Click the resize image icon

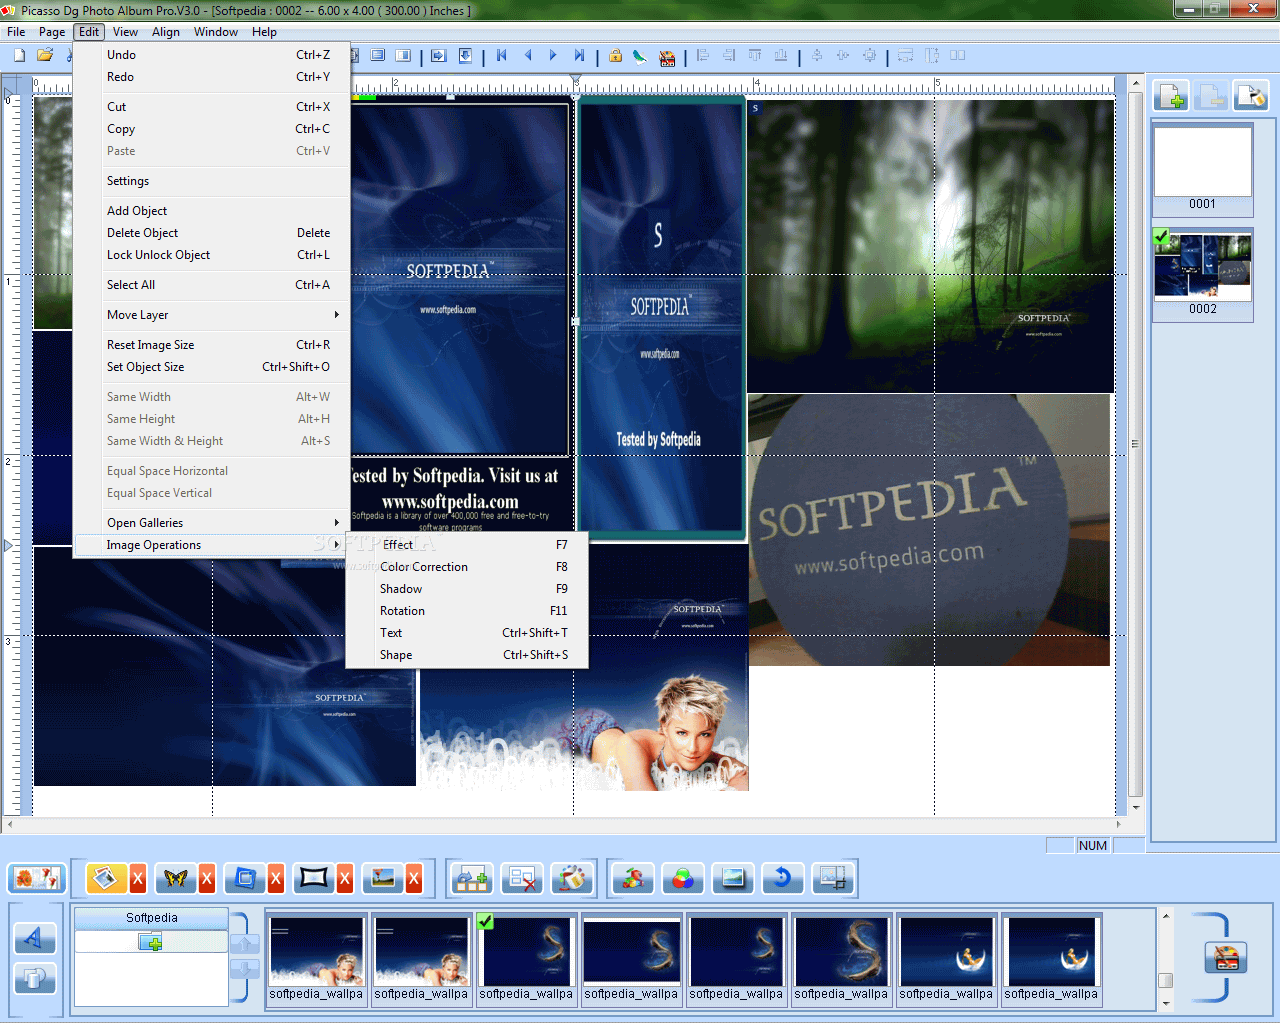coord(833,878)
